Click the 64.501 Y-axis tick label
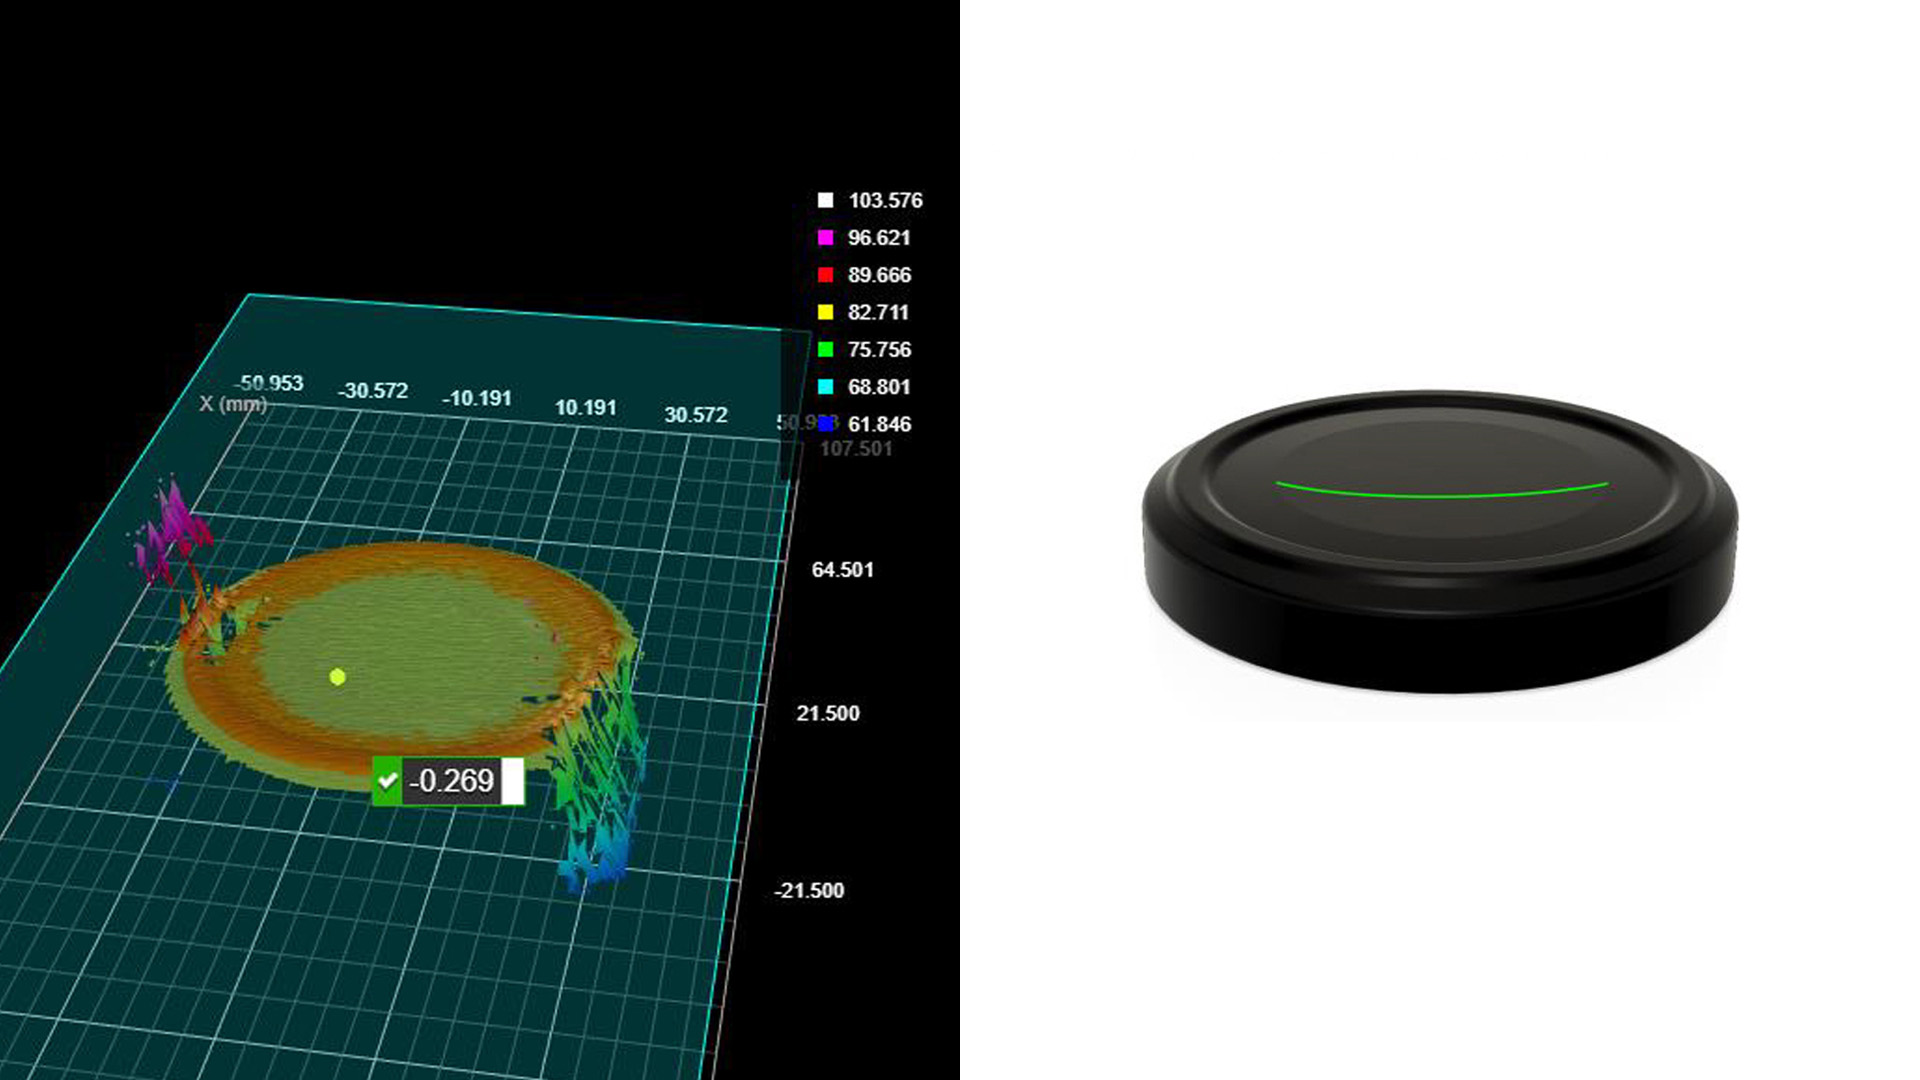This screenshot has height=1080, width=1920. coord(842,570)
